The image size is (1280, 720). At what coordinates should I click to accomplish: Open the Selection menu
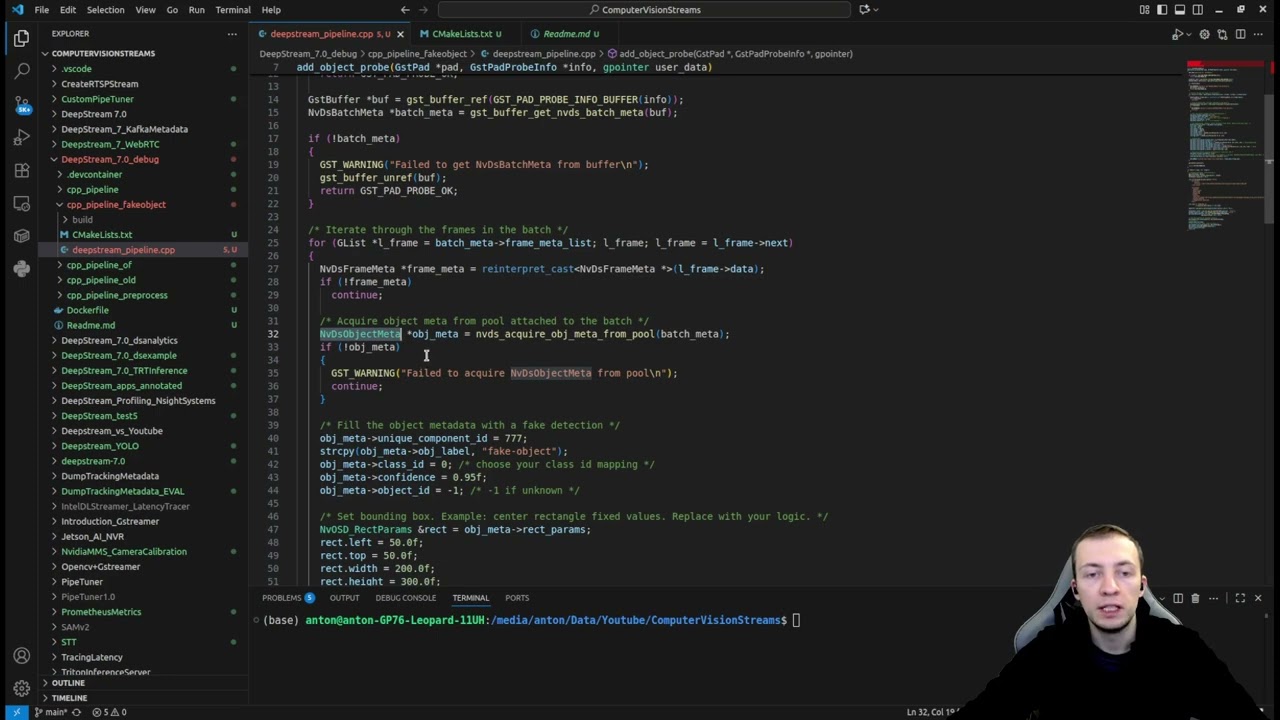pyautogui.click(x=105, y=10)
